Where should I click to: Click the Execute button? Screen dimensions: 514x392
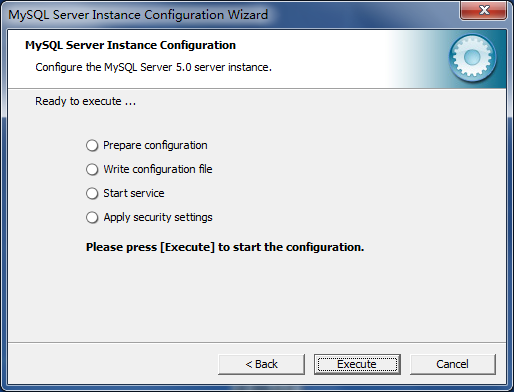pos(357,364)
